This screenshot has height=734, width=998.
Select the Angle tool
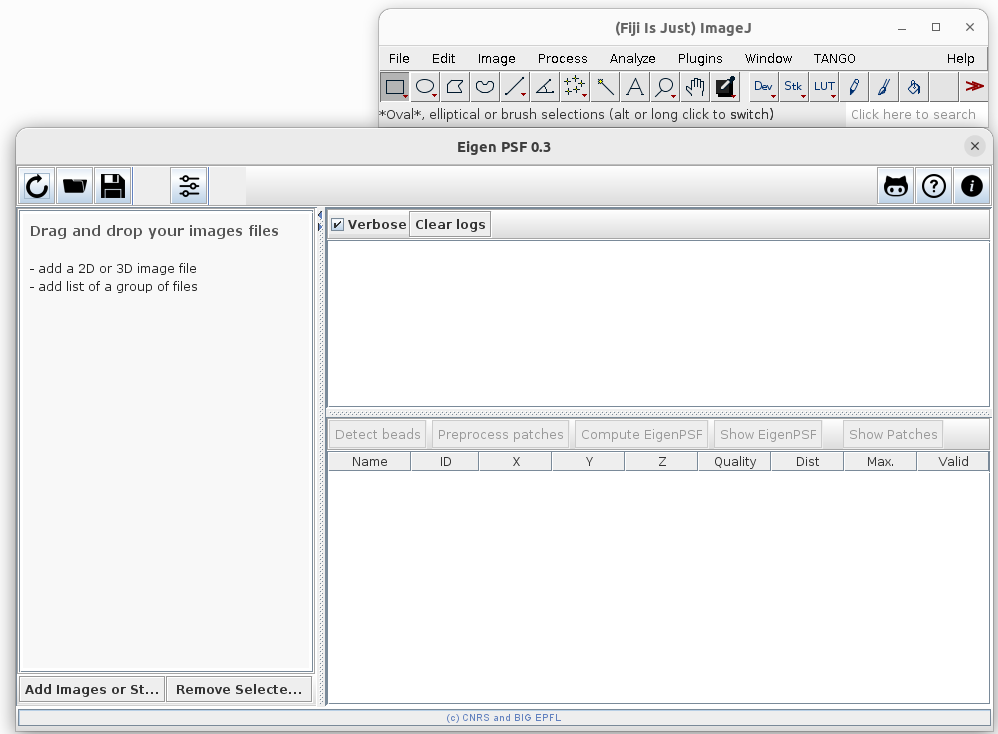(544, 87)
